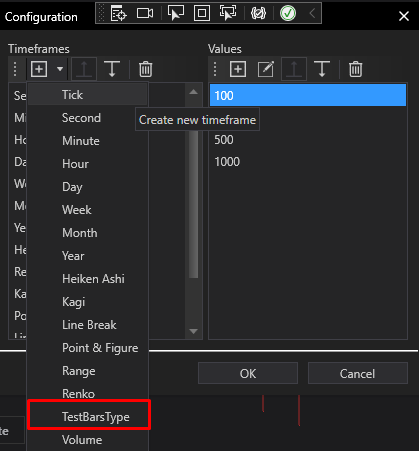Click the Timeframes list scroll up arrow
This screenshot has width=419, height=451.
(193, 92)
